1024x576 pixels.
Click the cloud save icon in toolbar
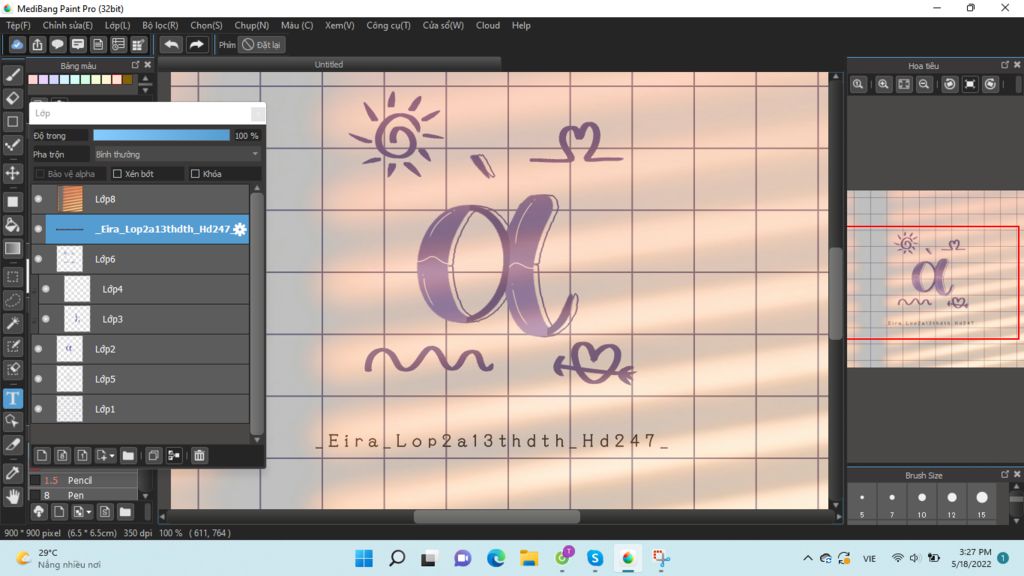pos(17,44)
